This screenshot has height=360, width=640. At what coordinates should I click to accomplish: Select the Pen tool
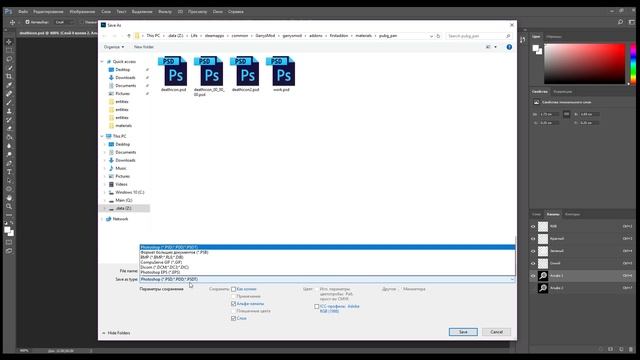[9, 163]
